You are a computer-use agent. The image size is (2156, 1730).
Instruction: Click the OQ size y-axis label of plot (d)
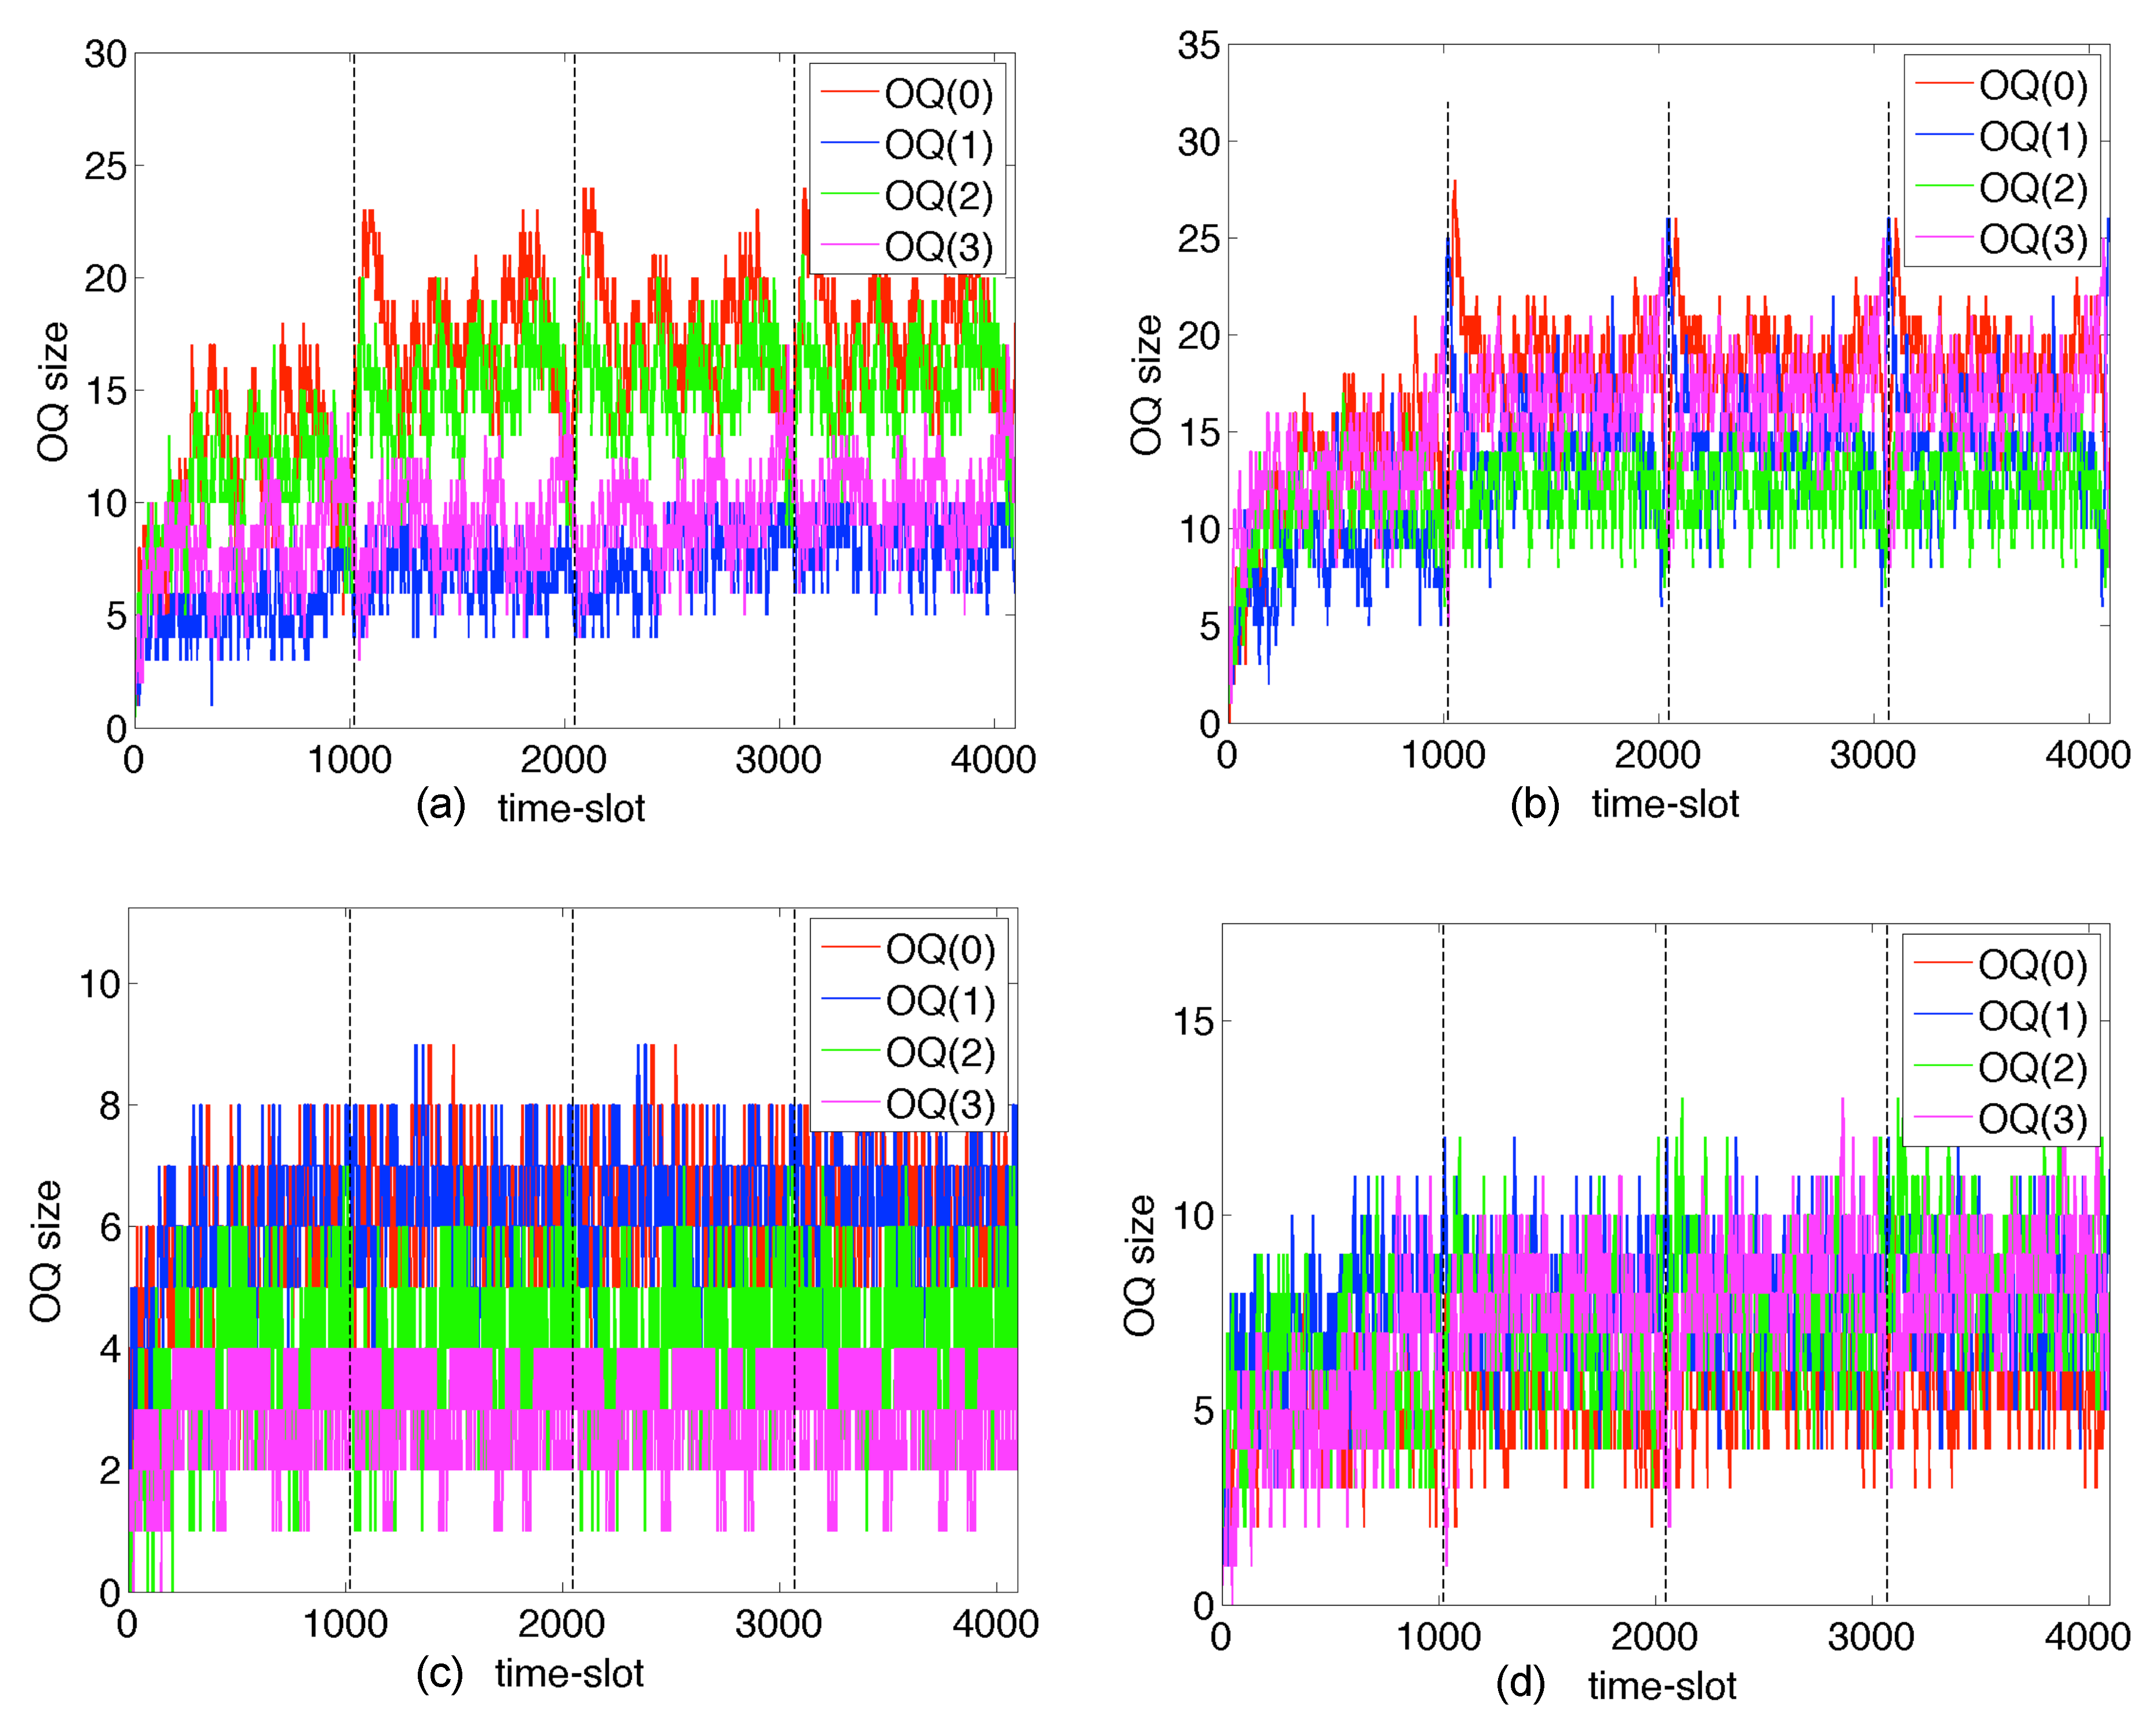coord(1138,1266)
